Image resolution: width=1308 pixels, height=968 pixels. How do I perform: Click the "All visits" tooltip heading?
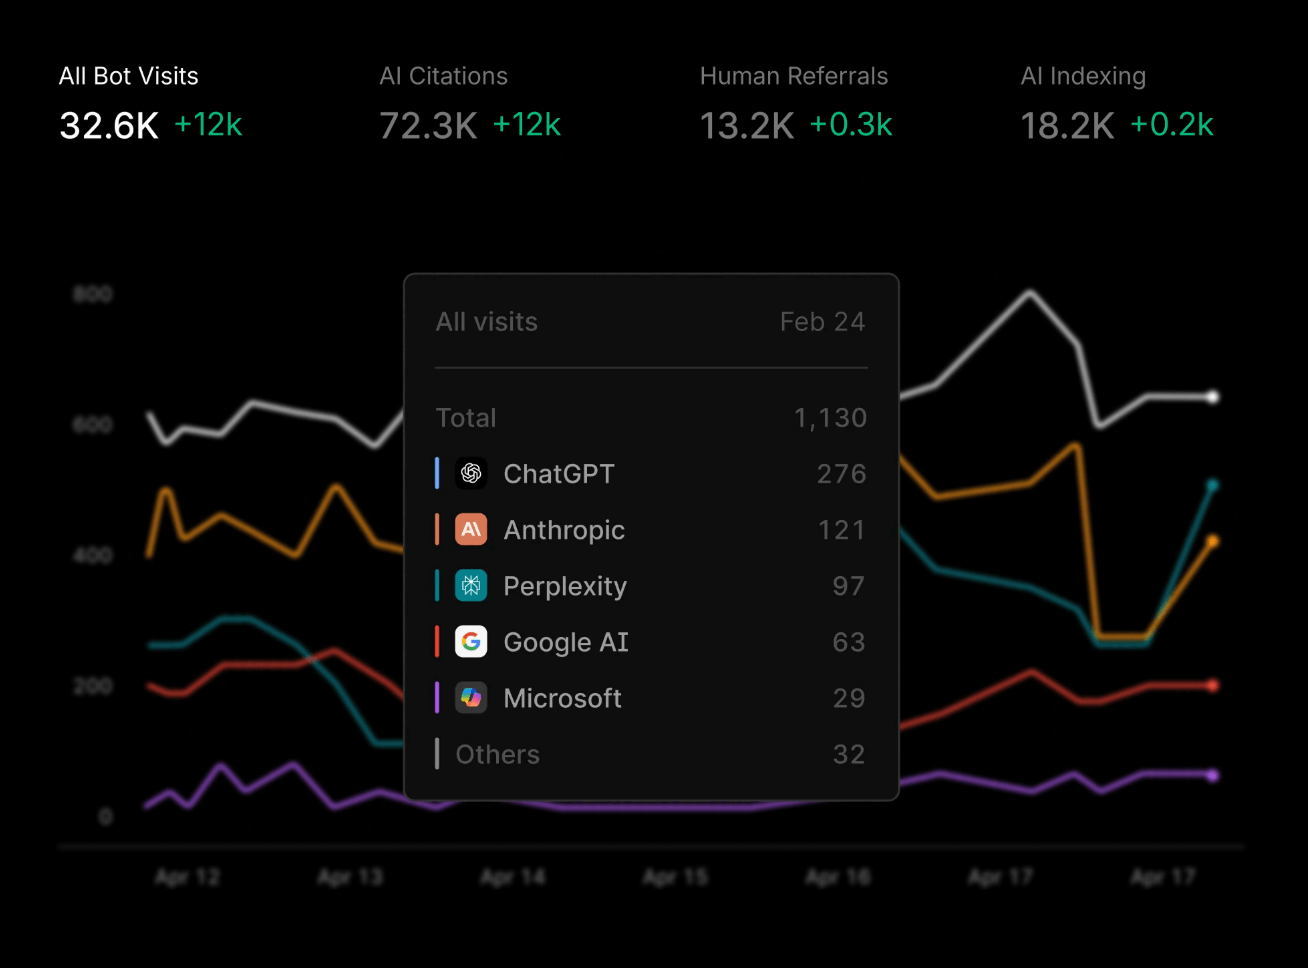[x=487, y=322]
